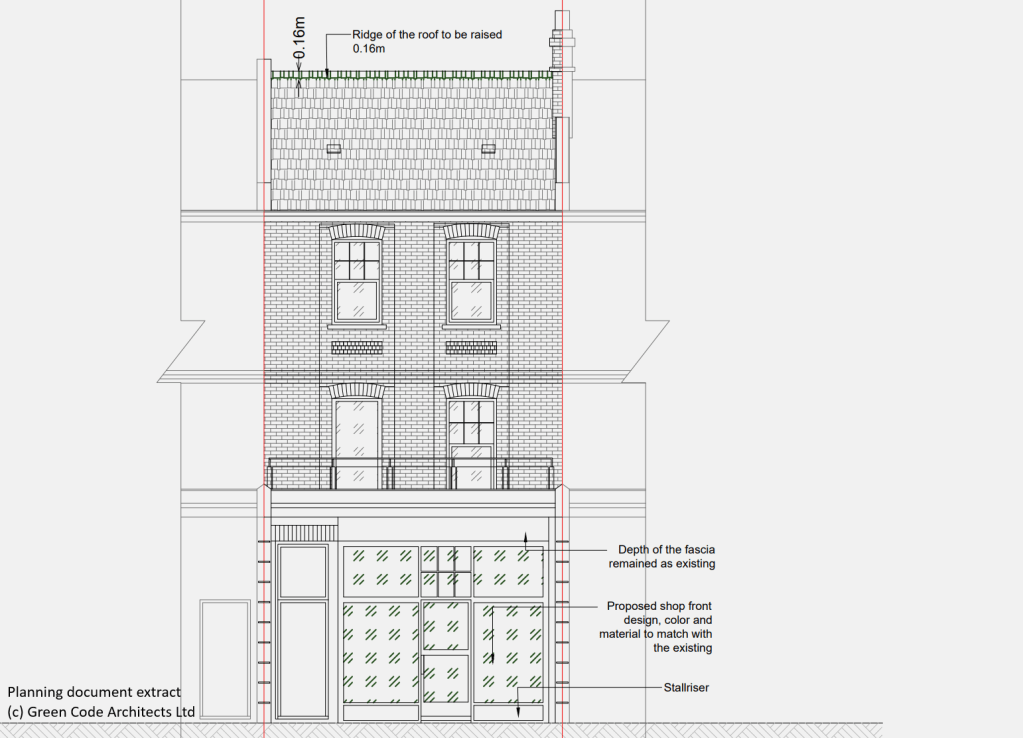Select the right roof vent on the tiles
Image resolution: width=1023 pixels, height=738 pixels.
488,149
